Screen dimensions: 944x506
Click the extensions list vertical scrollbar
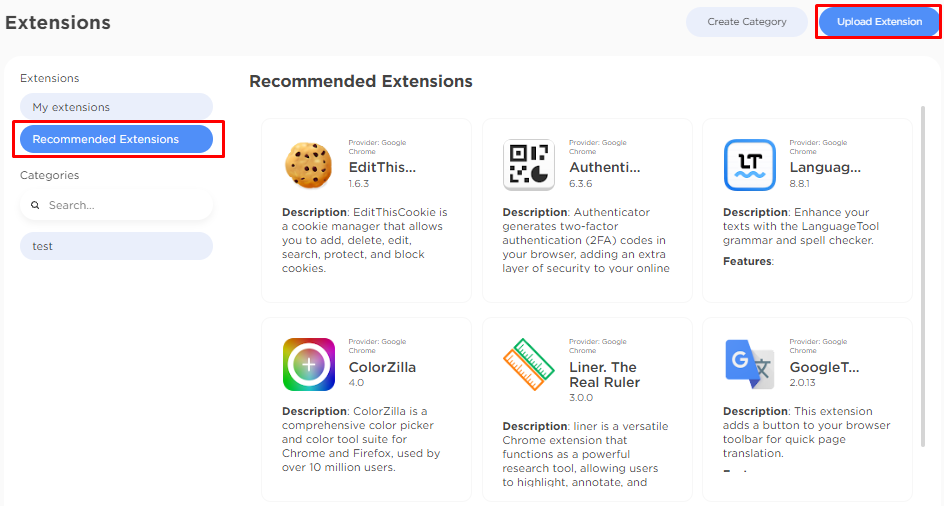point(923,277)
